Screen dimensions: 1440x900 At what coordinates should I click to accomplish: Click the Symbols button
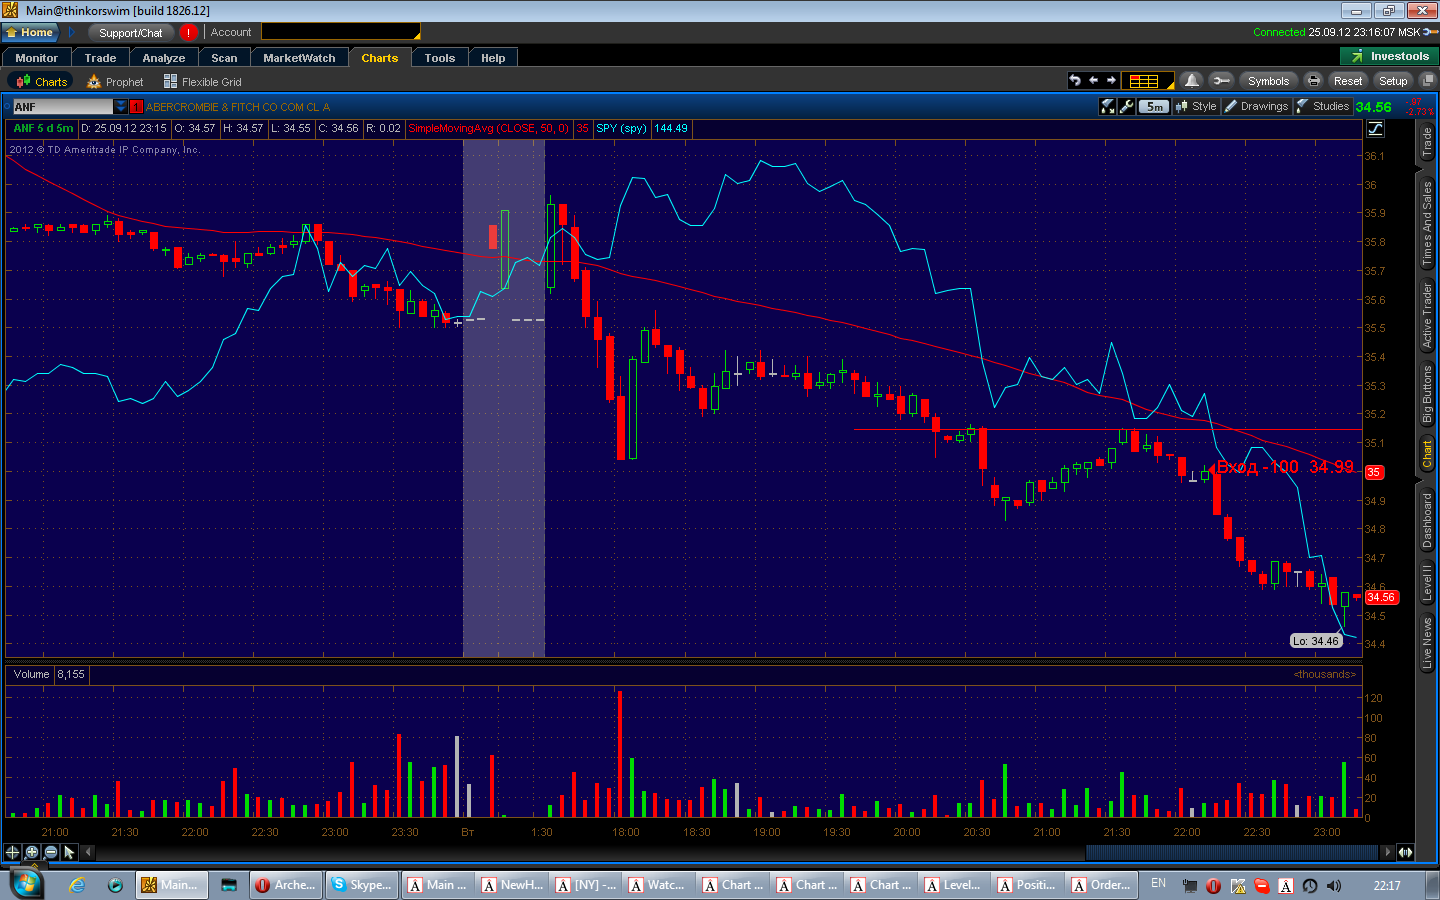(1268, 81)
